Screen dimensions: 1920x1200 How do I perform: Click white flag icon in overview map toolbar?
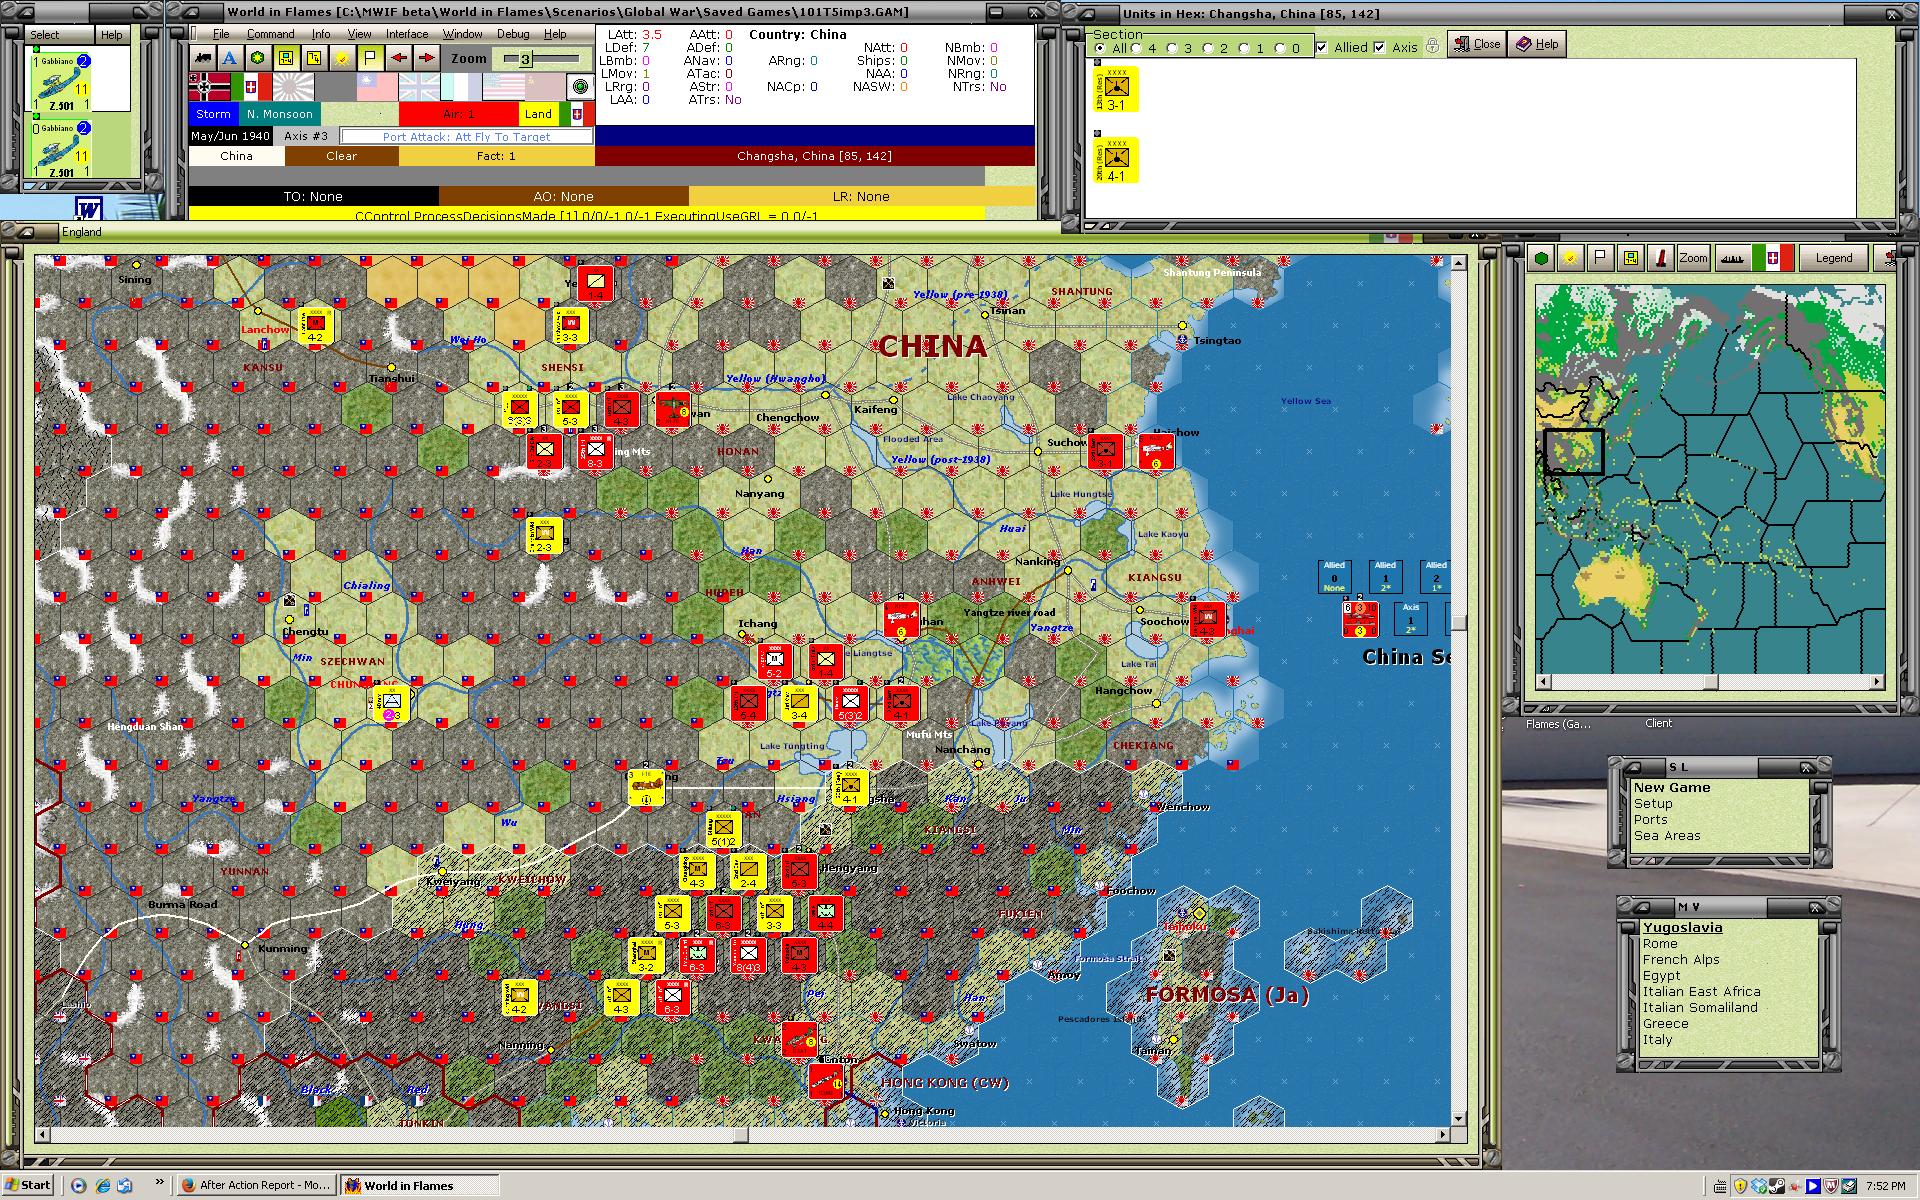click(1600, 258)
